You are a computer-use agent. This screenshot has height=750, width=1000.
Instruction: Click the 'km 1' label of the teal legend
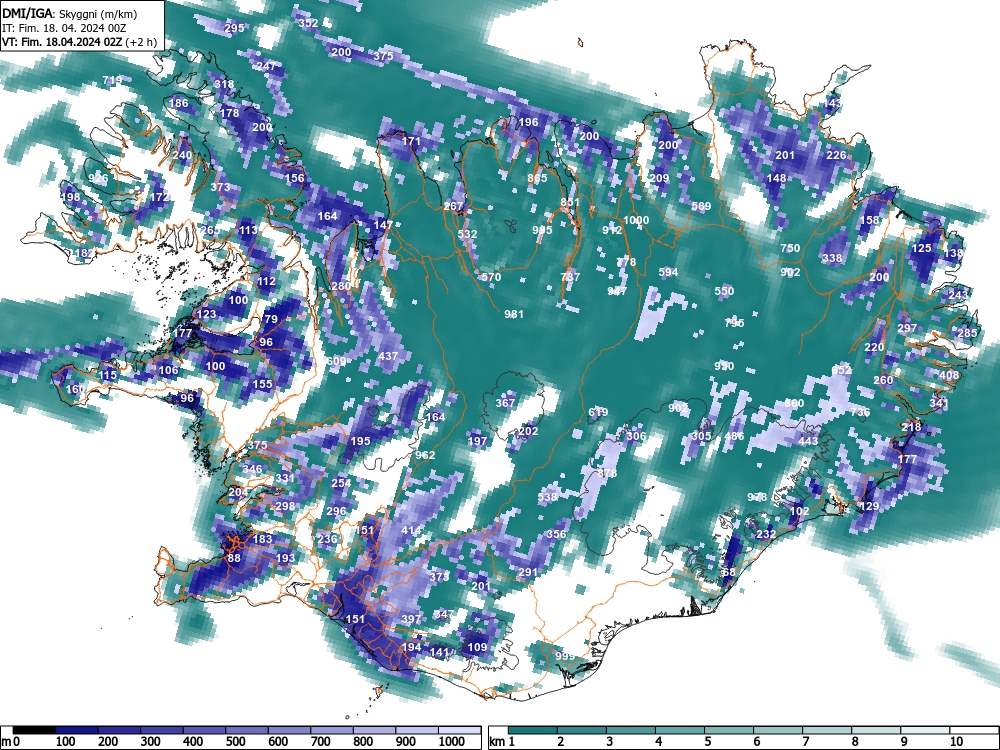coord(502,742)
